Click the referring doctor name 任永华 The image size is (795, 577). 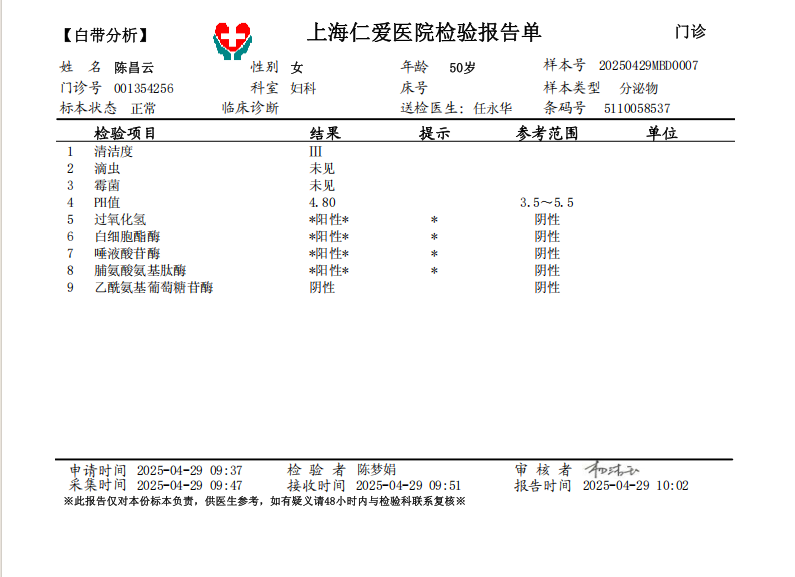492,108
